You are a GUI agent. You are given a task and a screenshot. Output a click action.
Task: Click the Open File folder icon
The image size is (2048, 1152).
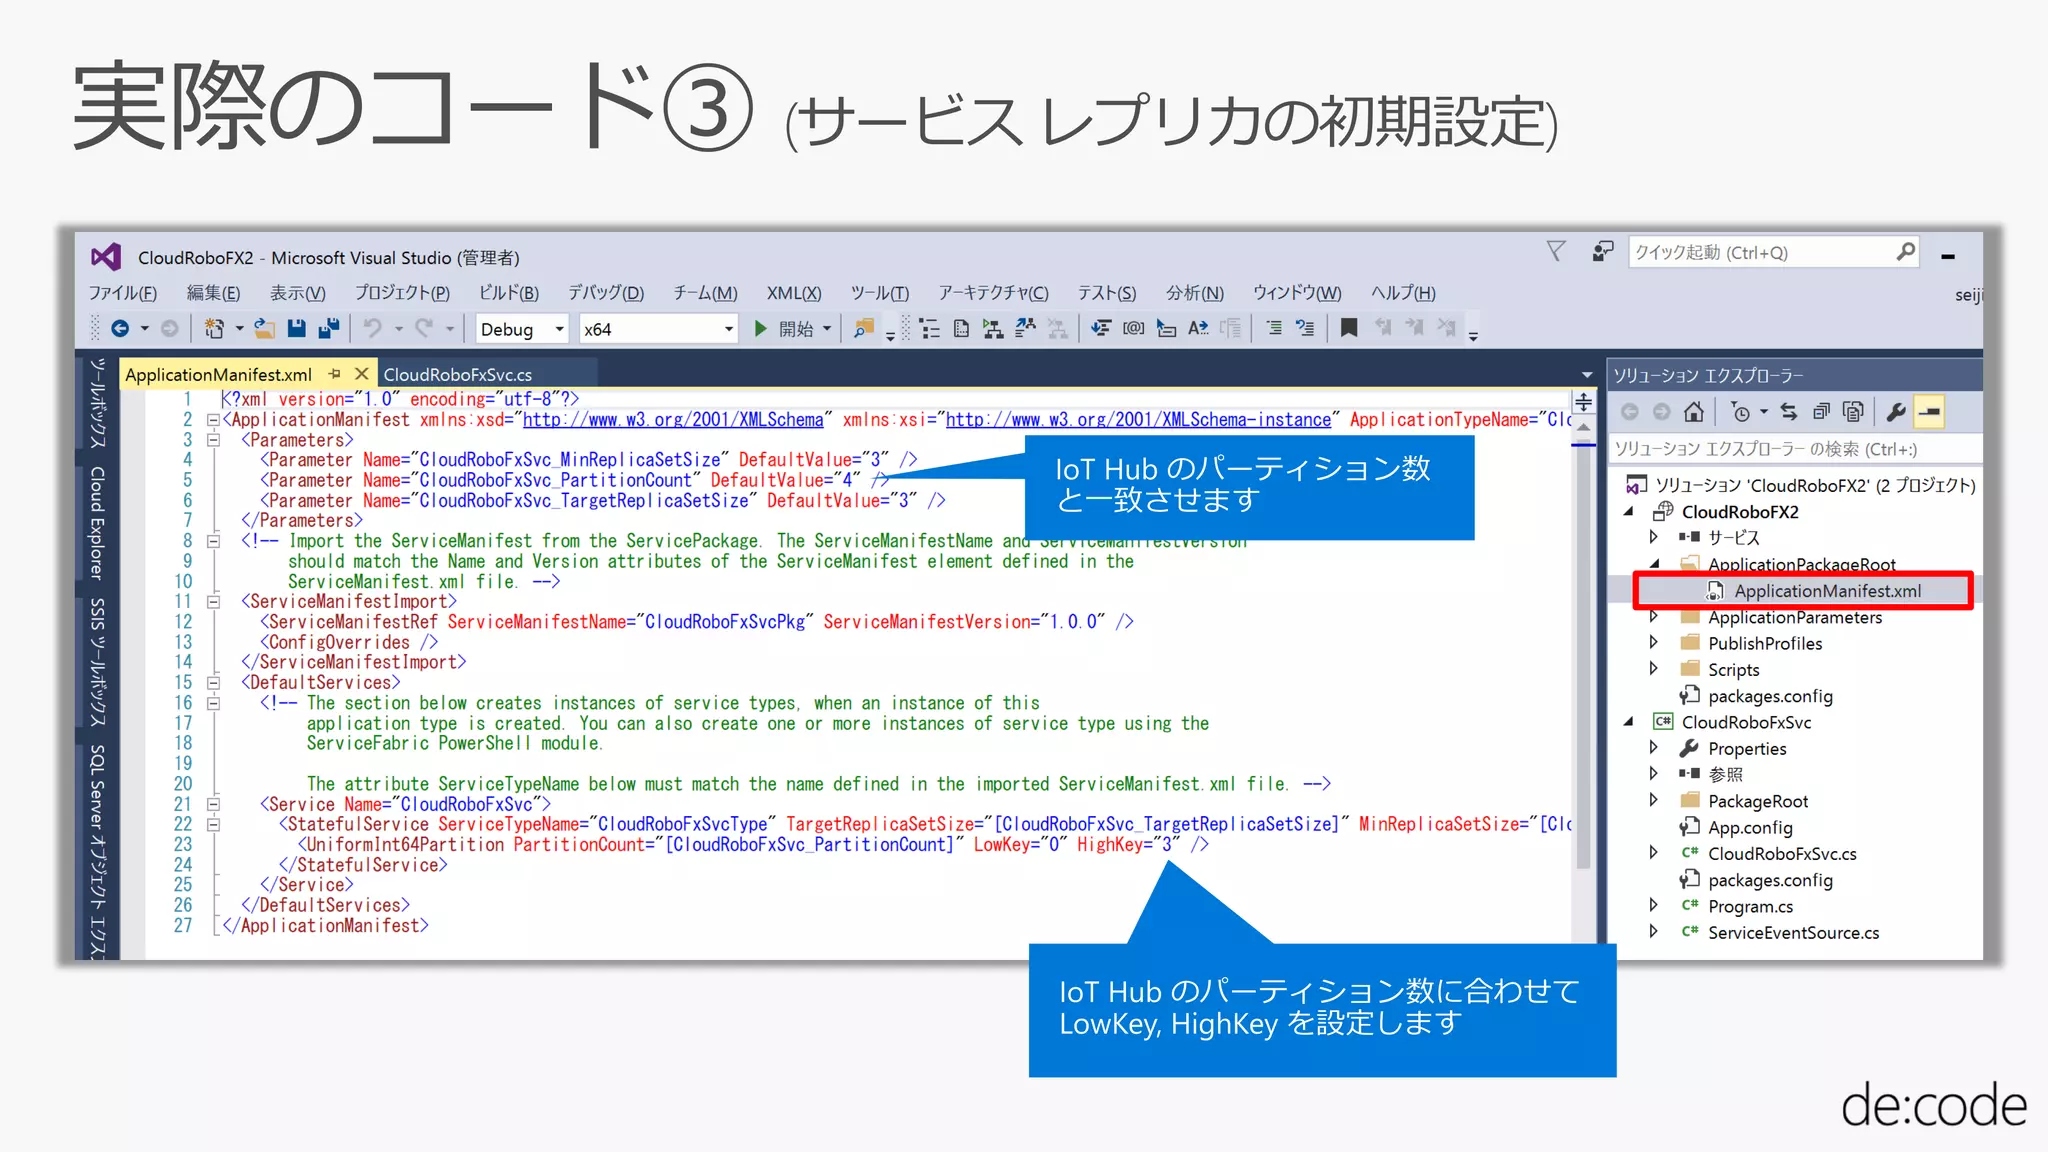pyautogui.click(x=265, y=328)
